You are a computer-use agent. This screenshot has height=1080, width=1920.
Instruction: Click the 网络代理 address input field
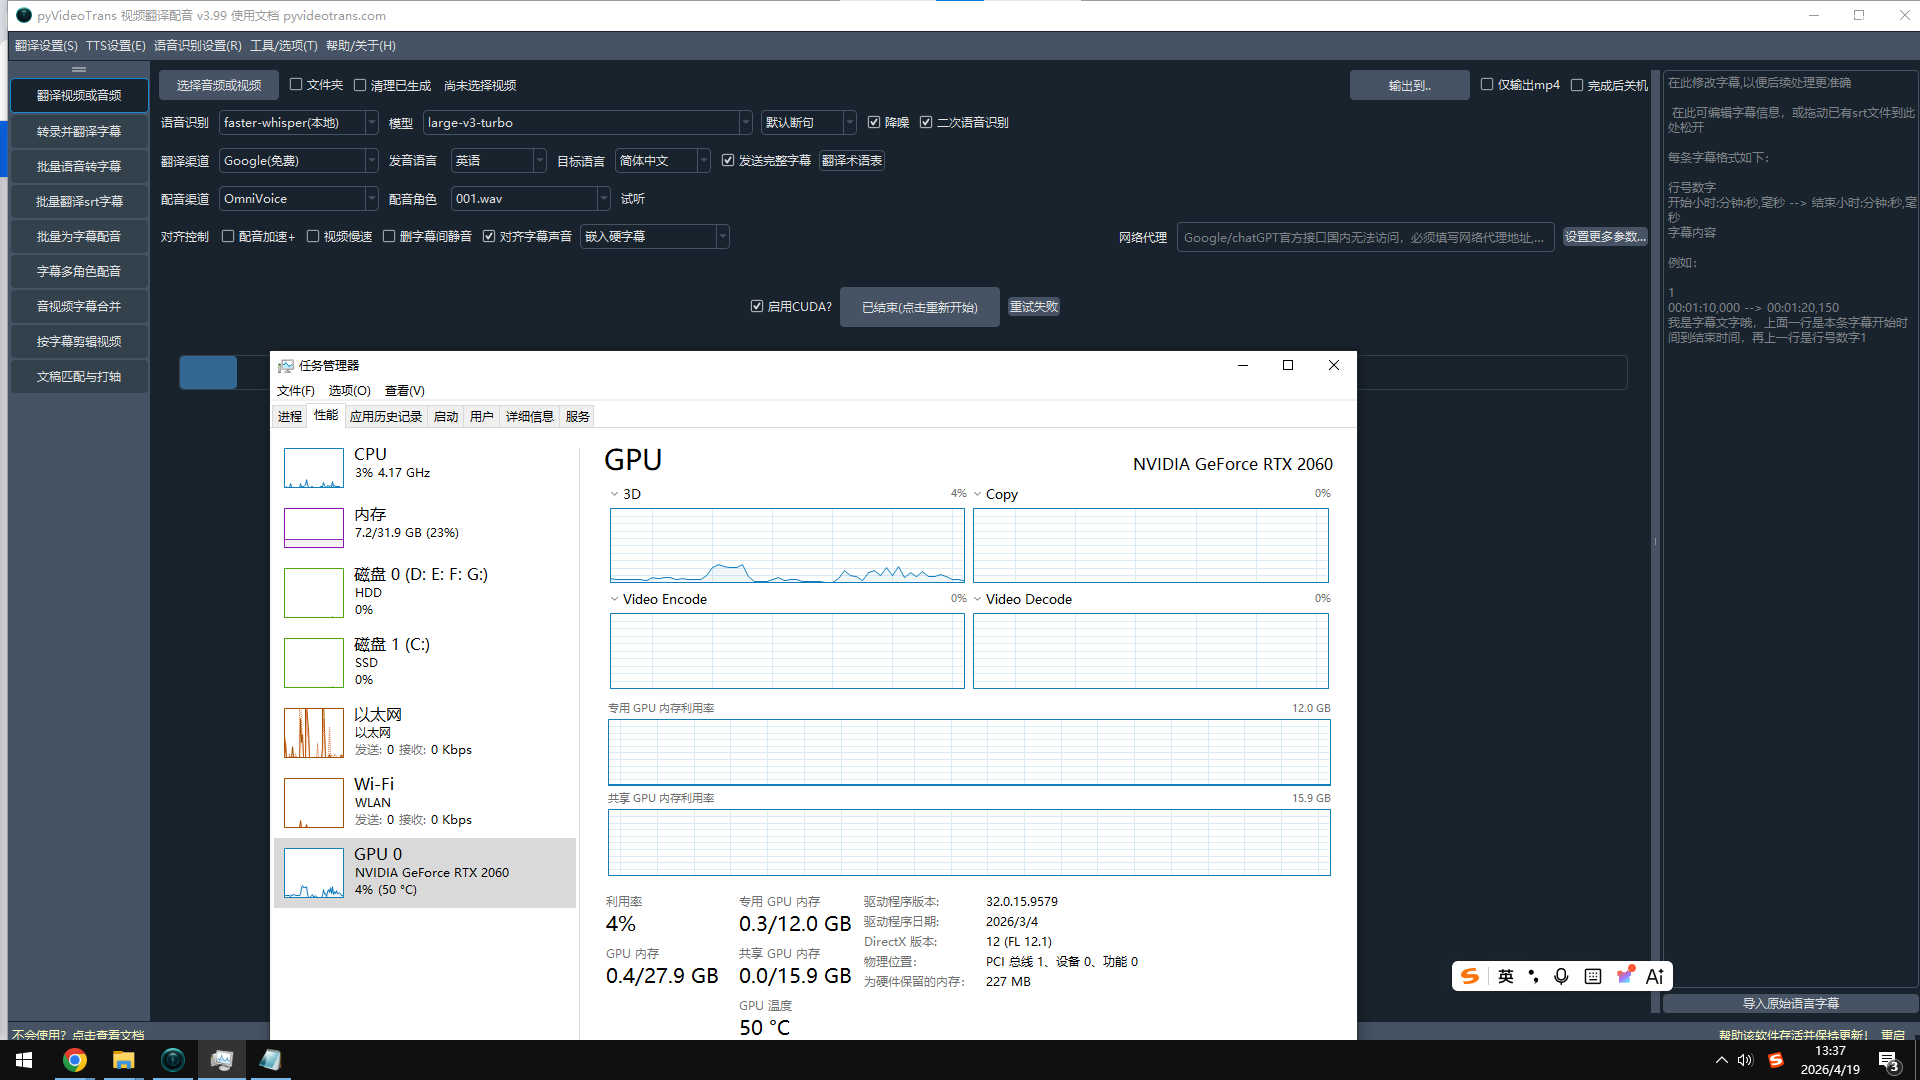(1364, 237)
